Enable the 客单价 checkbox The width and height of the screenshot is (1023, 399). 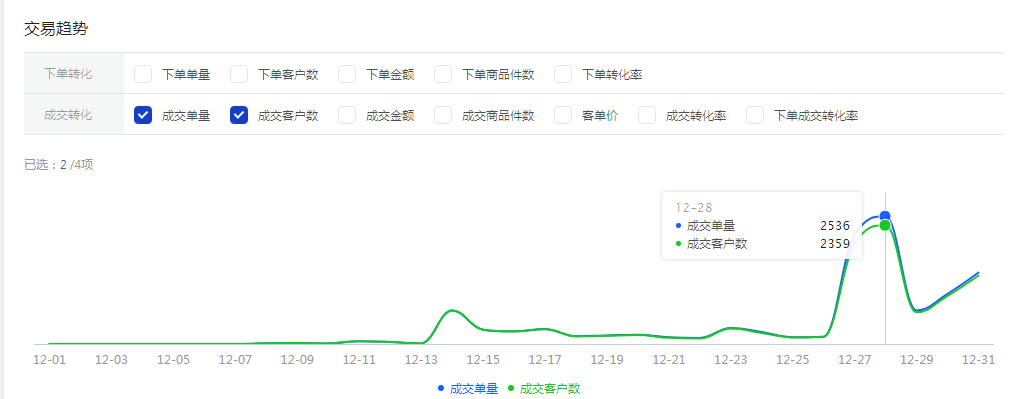click(x=563, y=115)
